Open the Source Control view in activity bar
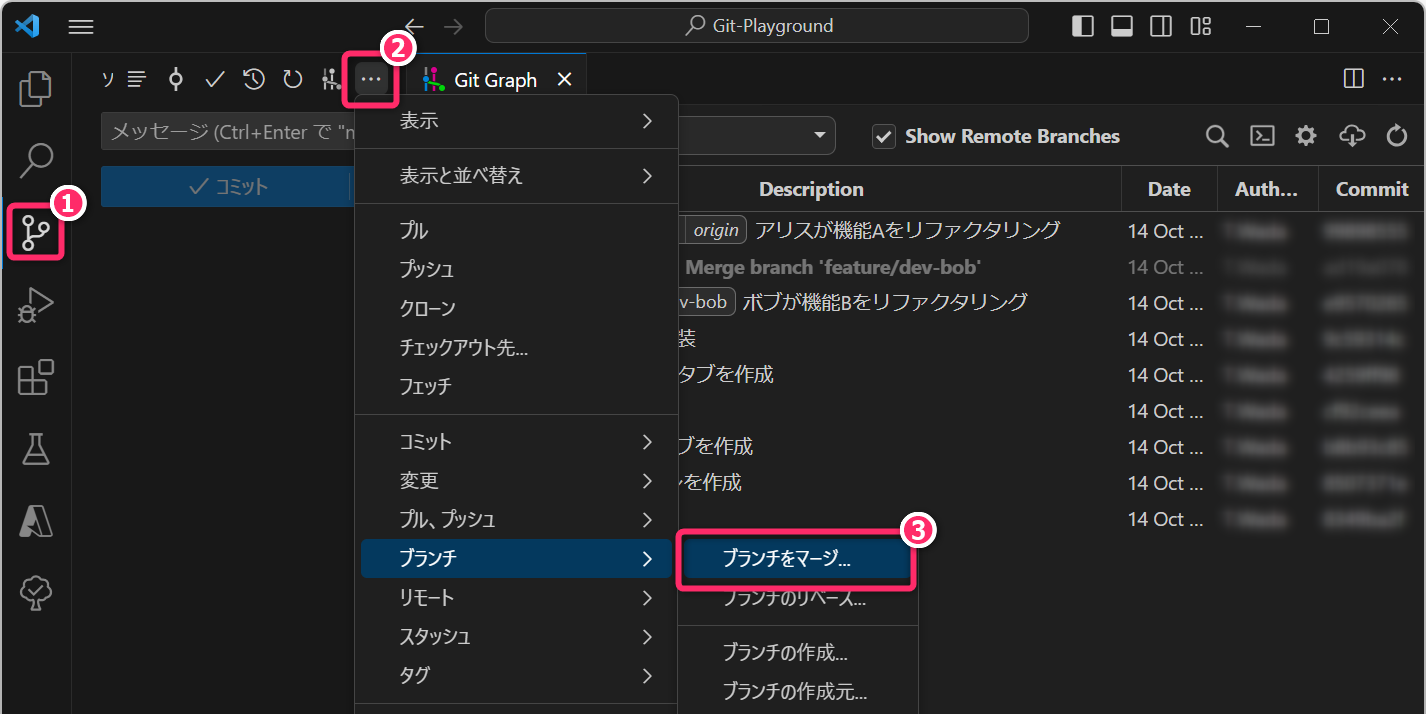 click(x=36, y=233)
